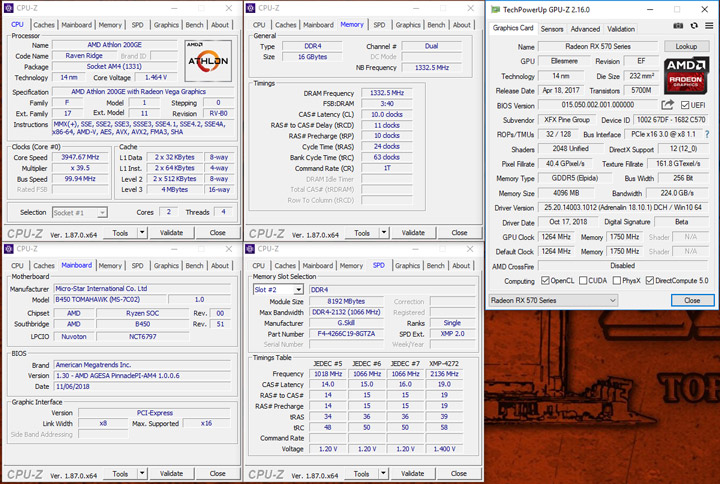Toggle the DirectCompute 5.0 checkbox
Viewport: 720px width, 484px height.
point(650,281)
